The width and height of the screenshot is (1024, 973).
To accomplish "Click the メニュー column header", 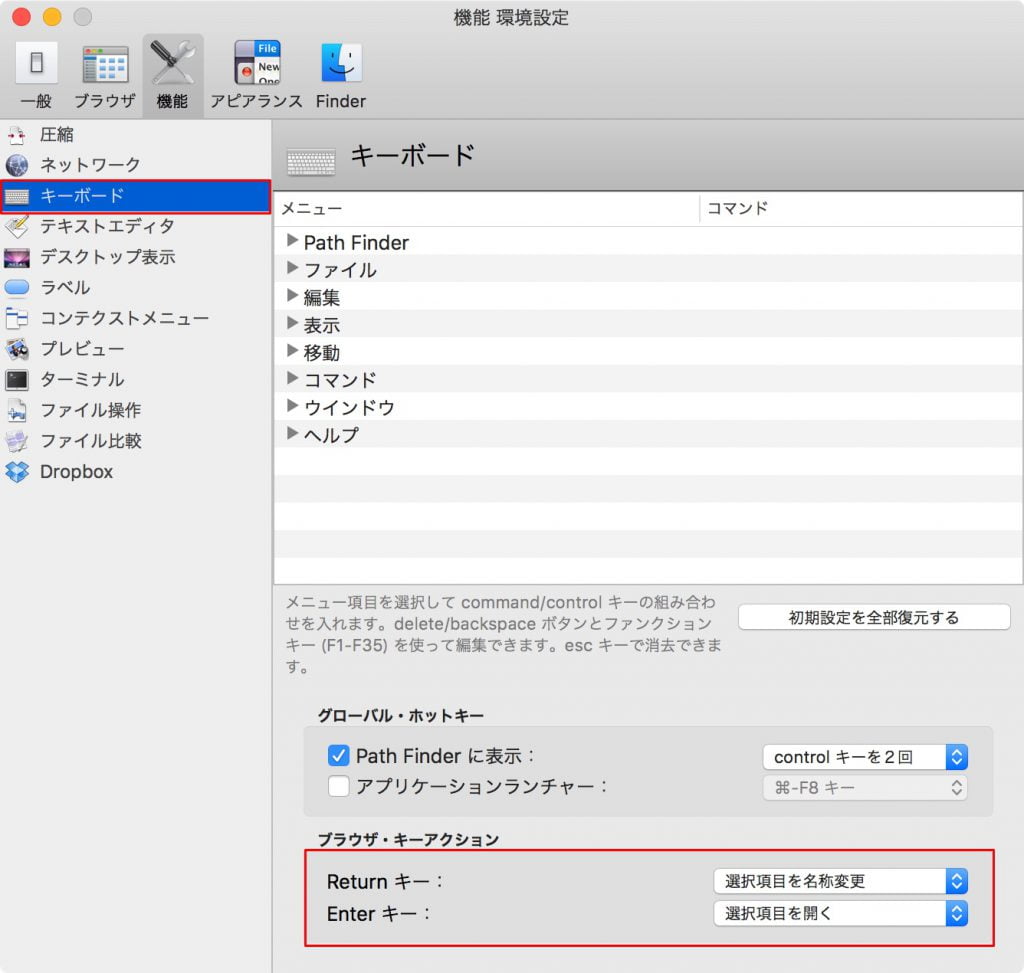I will click(486, 209).
